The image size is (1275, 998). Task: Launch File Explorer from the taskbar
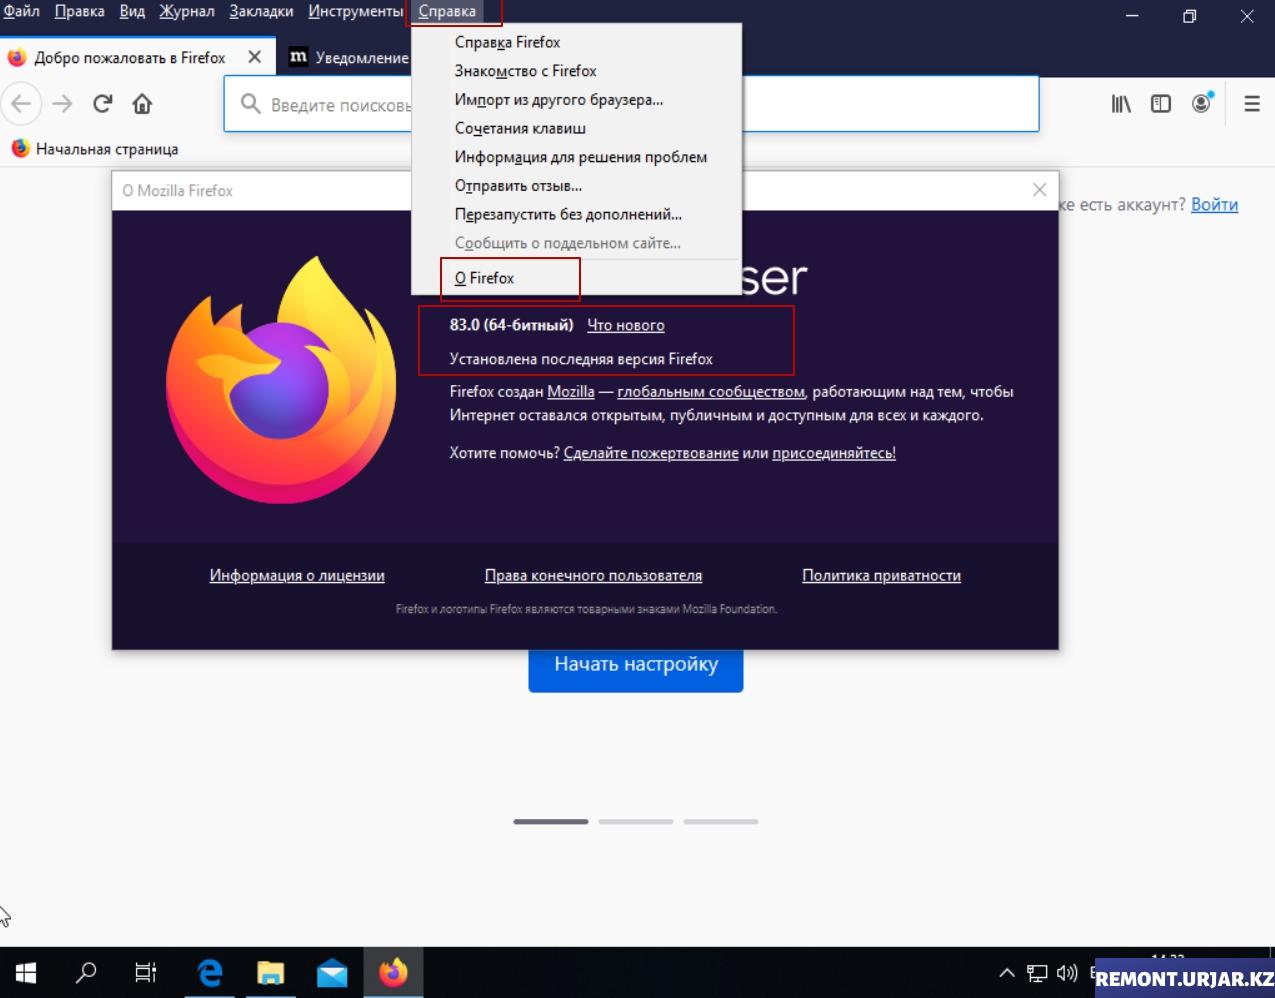tap(270, 972)
